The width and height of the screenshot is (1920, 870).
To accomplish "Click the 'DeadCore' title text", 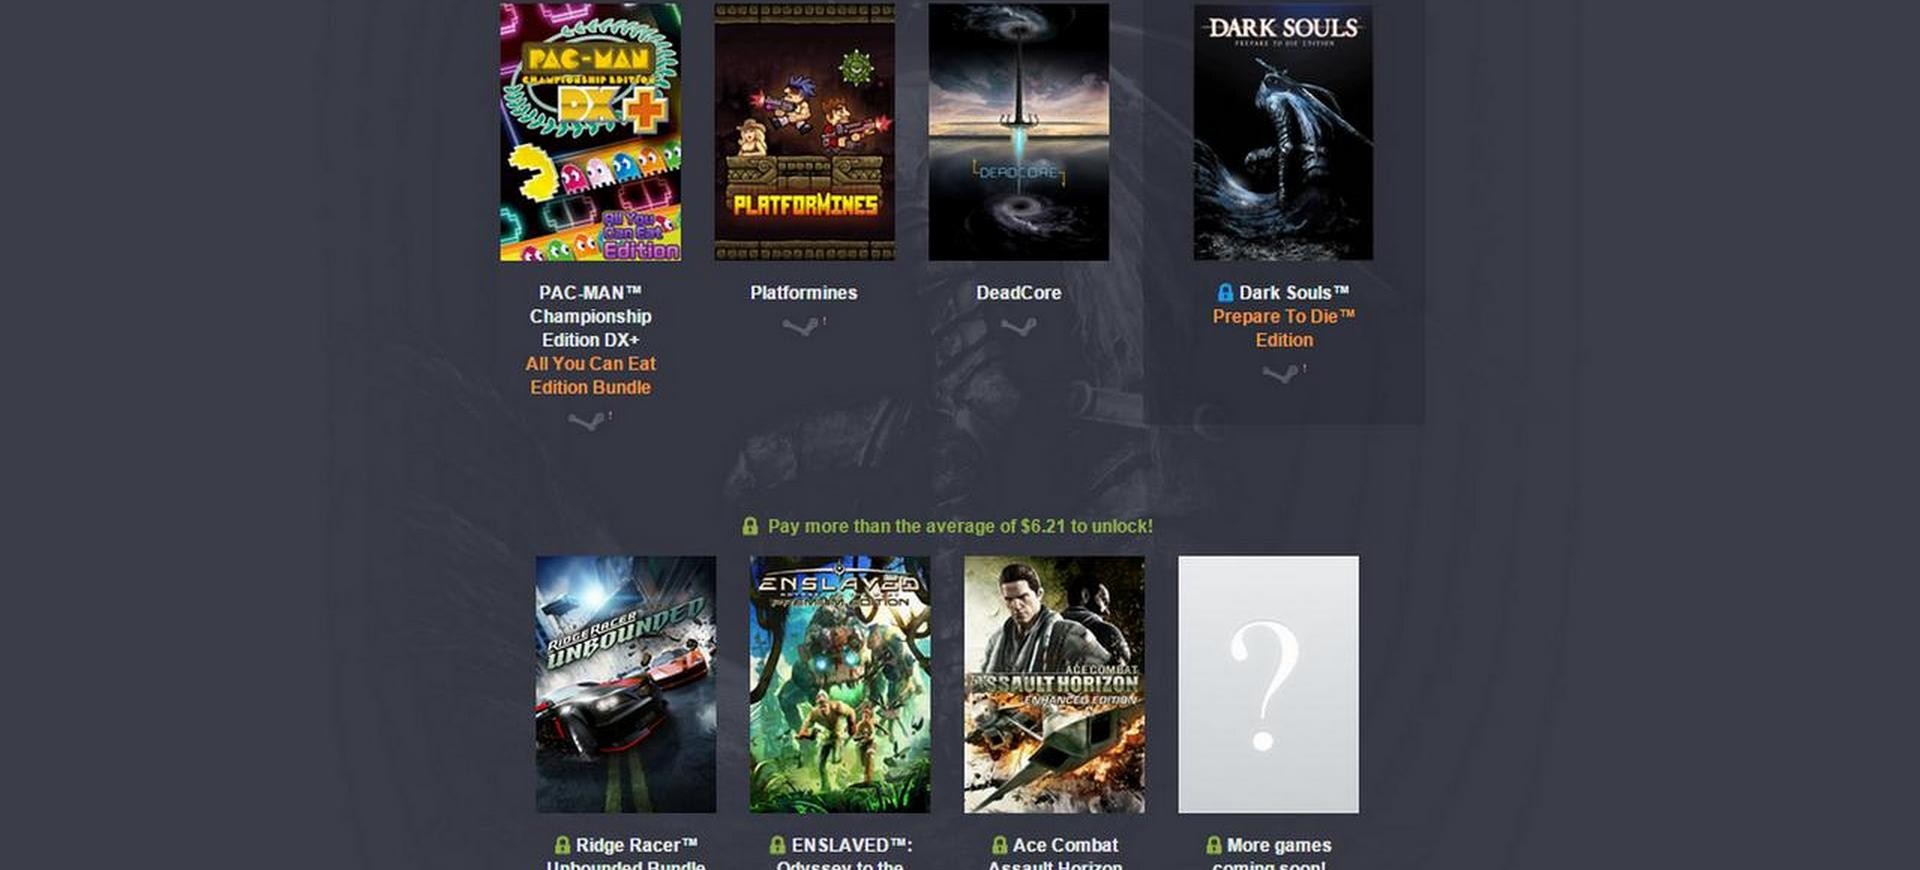I will (x=1018, y=293).
